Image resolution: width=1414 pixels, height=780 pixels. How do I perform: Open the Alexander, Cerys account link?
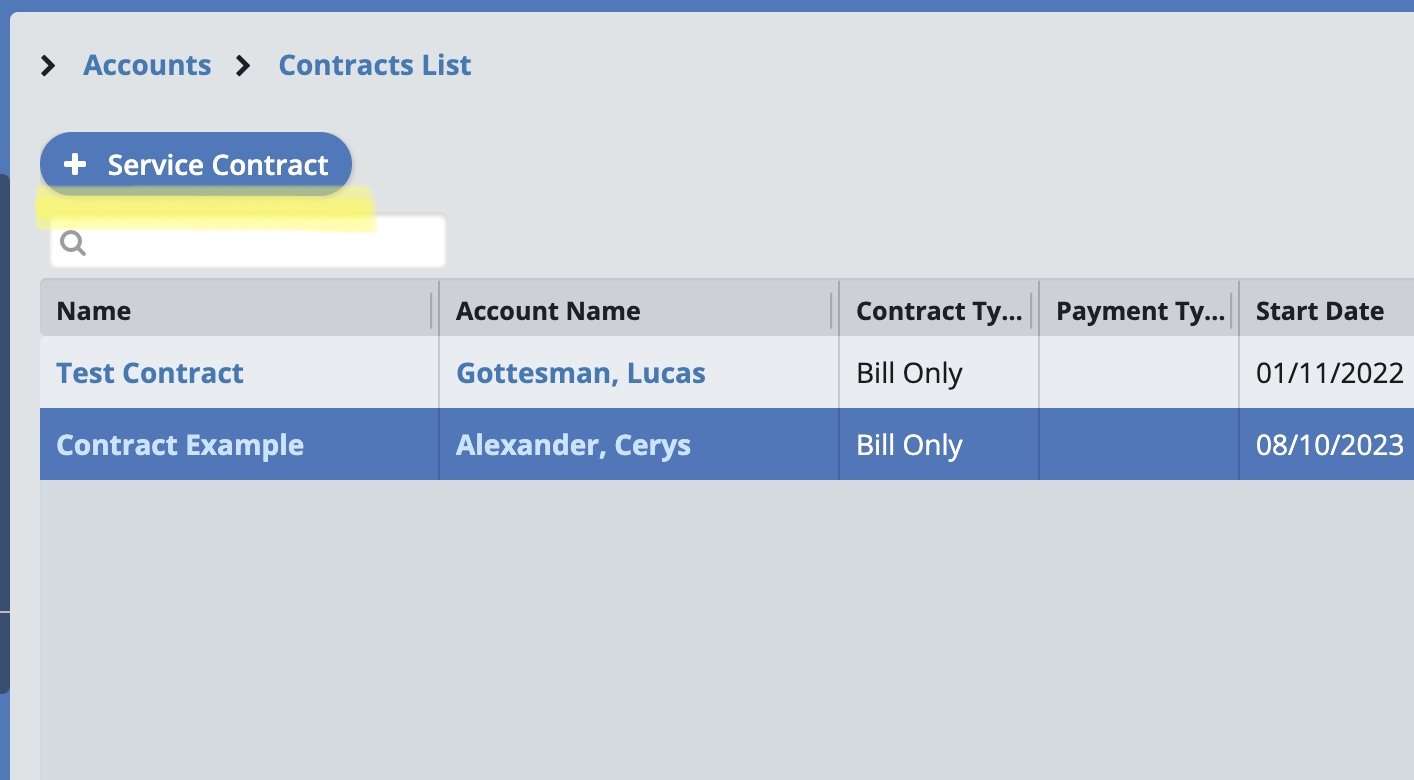coord(573,445)
